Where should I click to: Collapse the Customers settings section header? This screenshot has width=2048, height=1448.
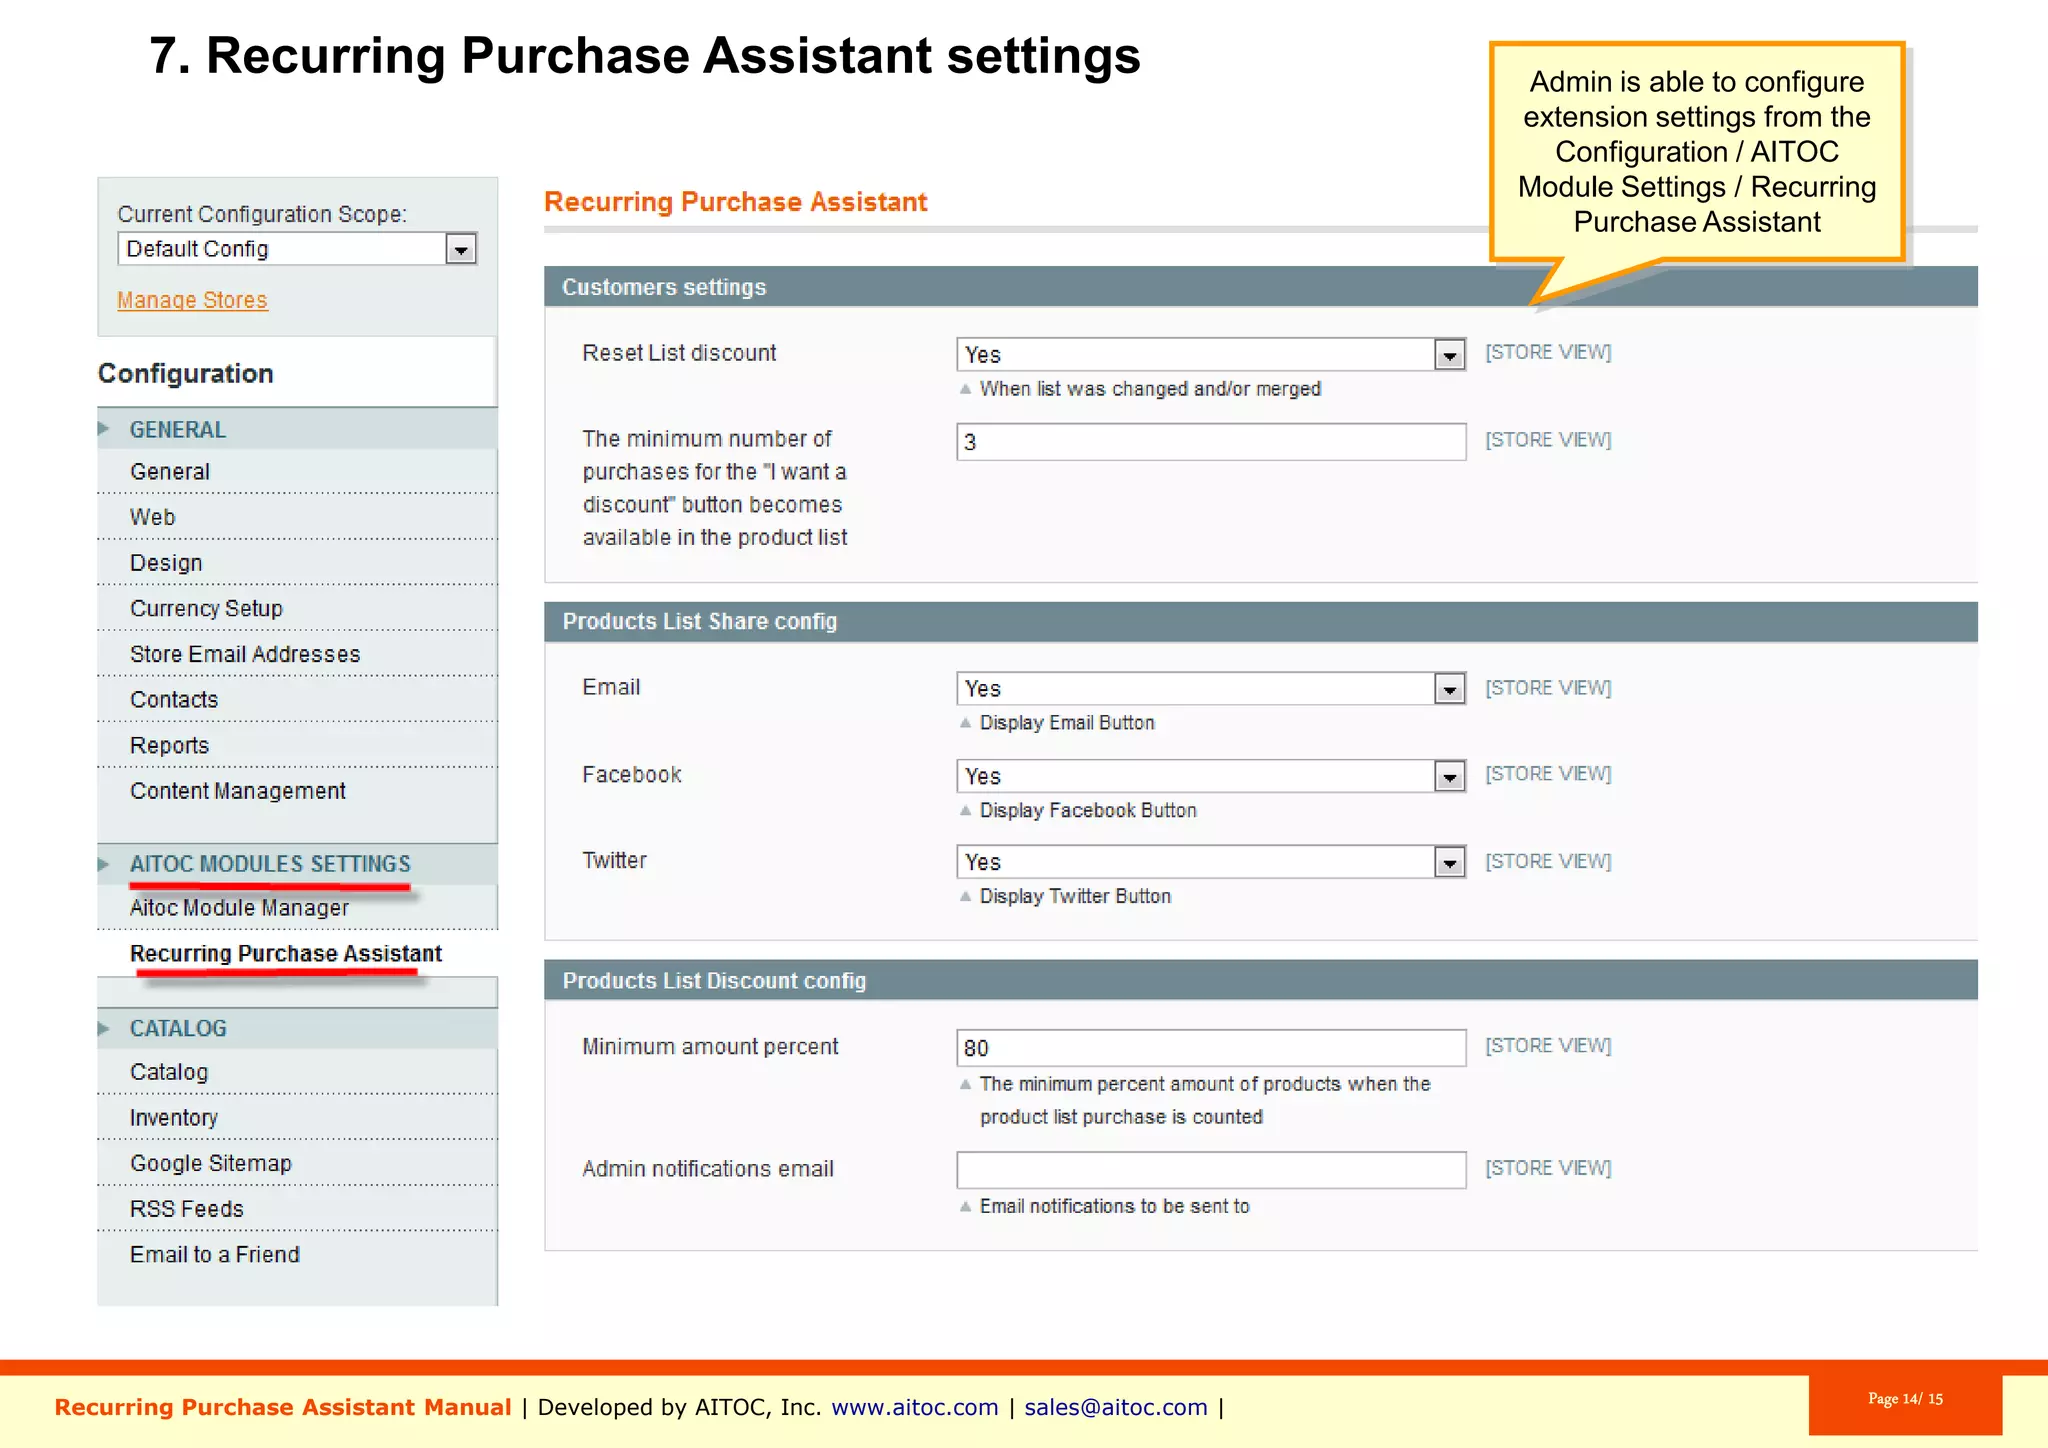1260,287
